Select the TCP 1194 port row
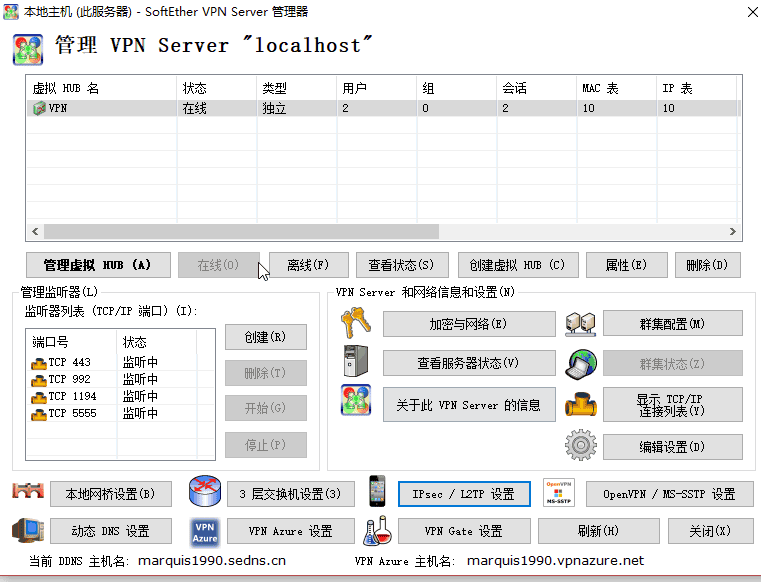Image resolution: width=761 pixels, height=582 pixels. tap(120, 397)
